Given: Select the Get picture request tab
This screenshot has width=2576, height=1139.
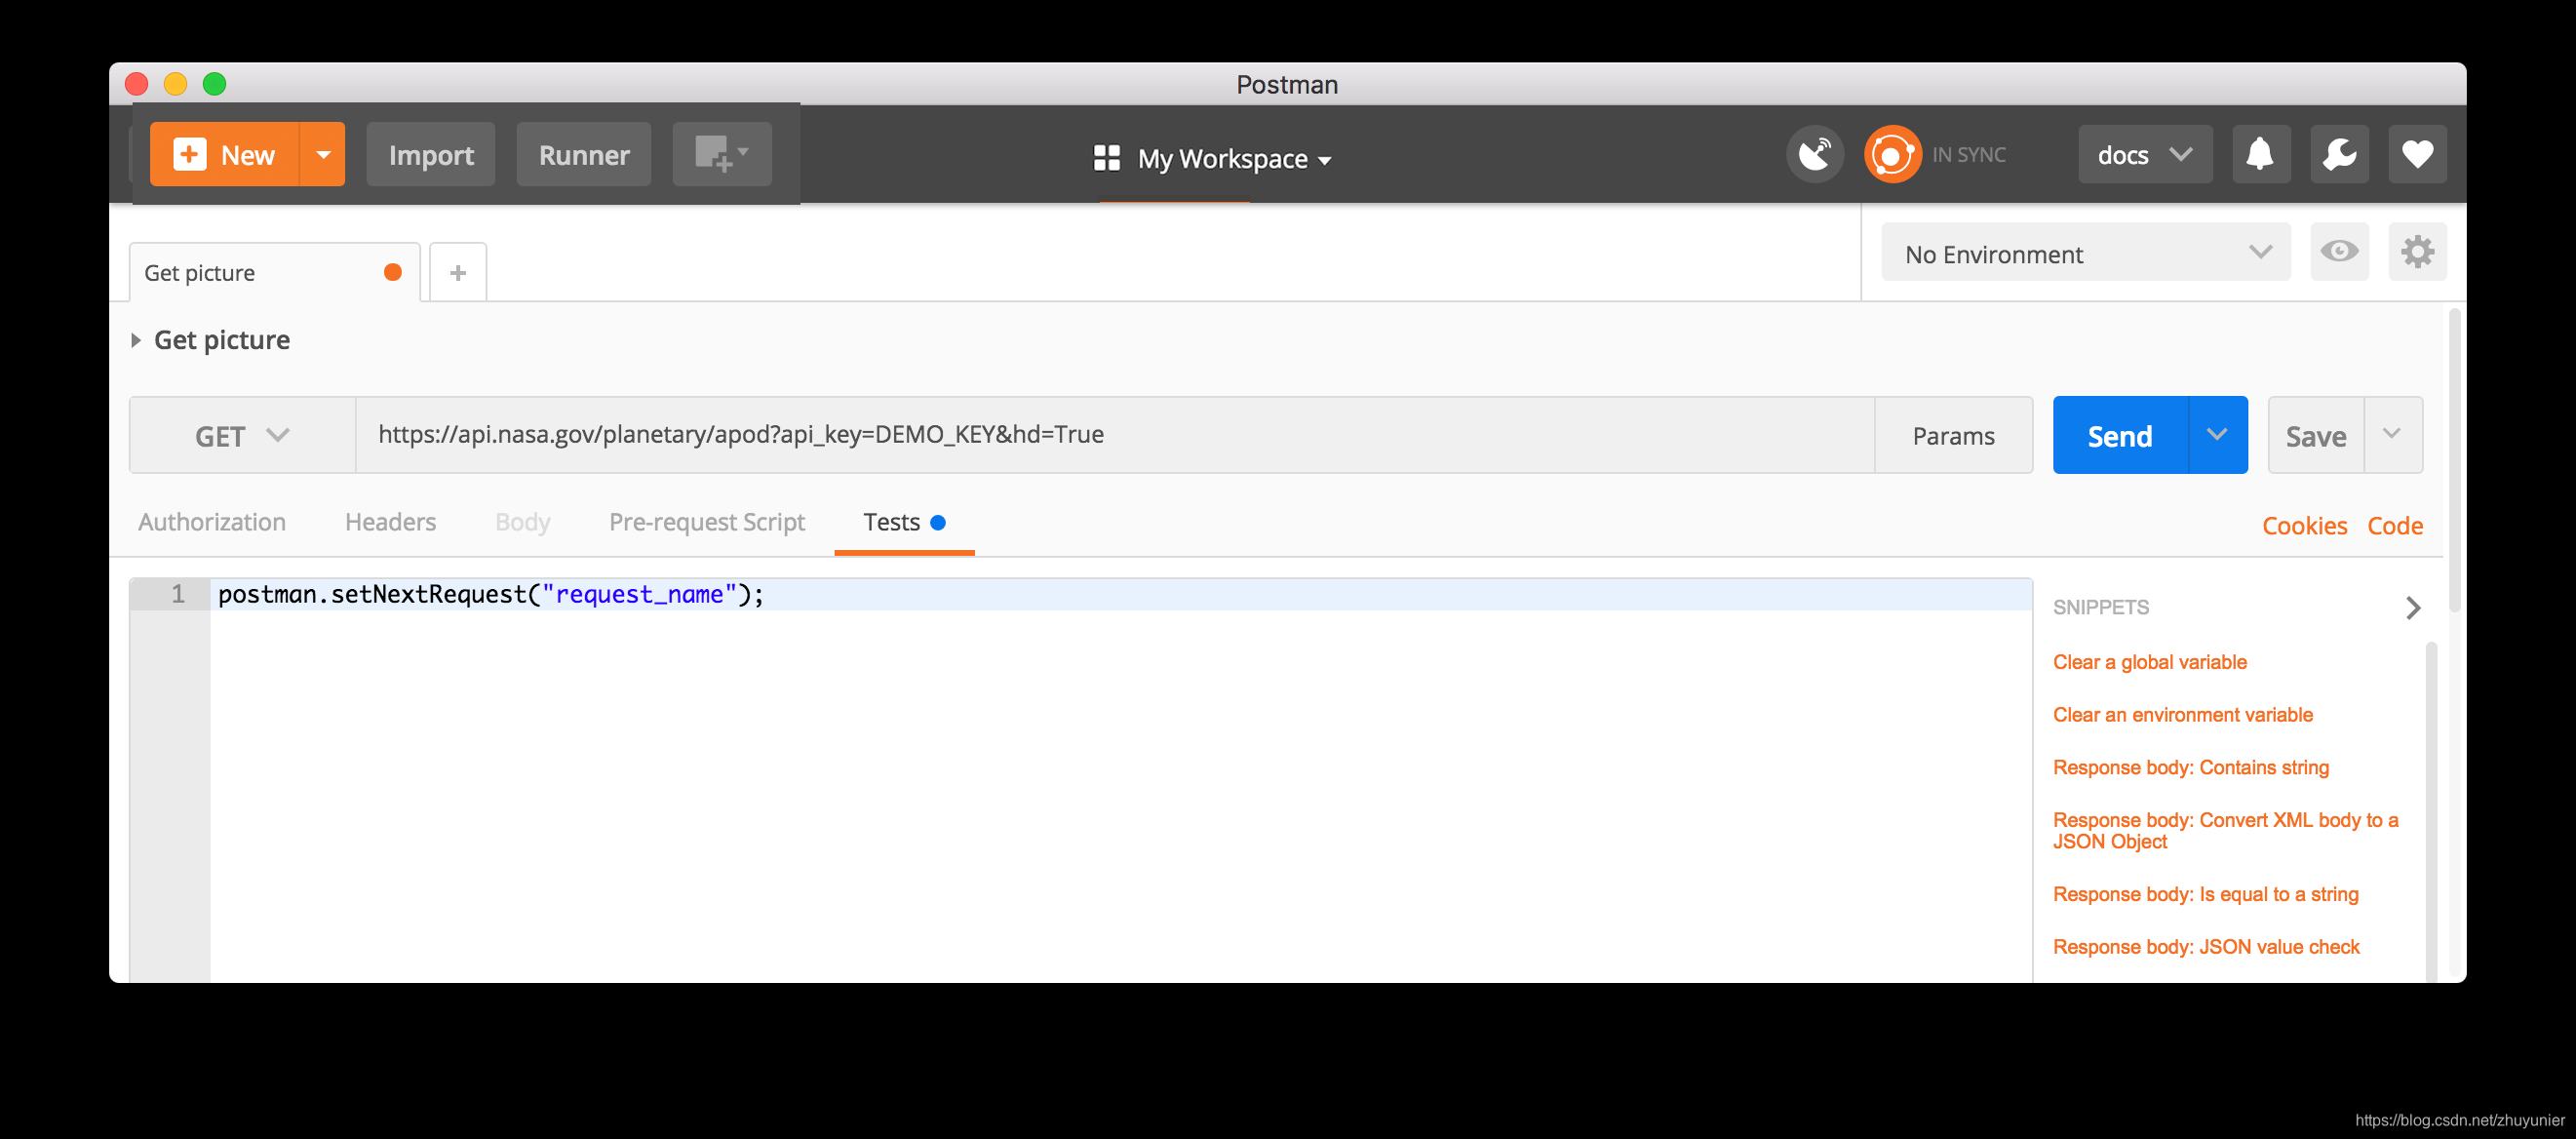Looking at the screenshot, I should 274,272.
